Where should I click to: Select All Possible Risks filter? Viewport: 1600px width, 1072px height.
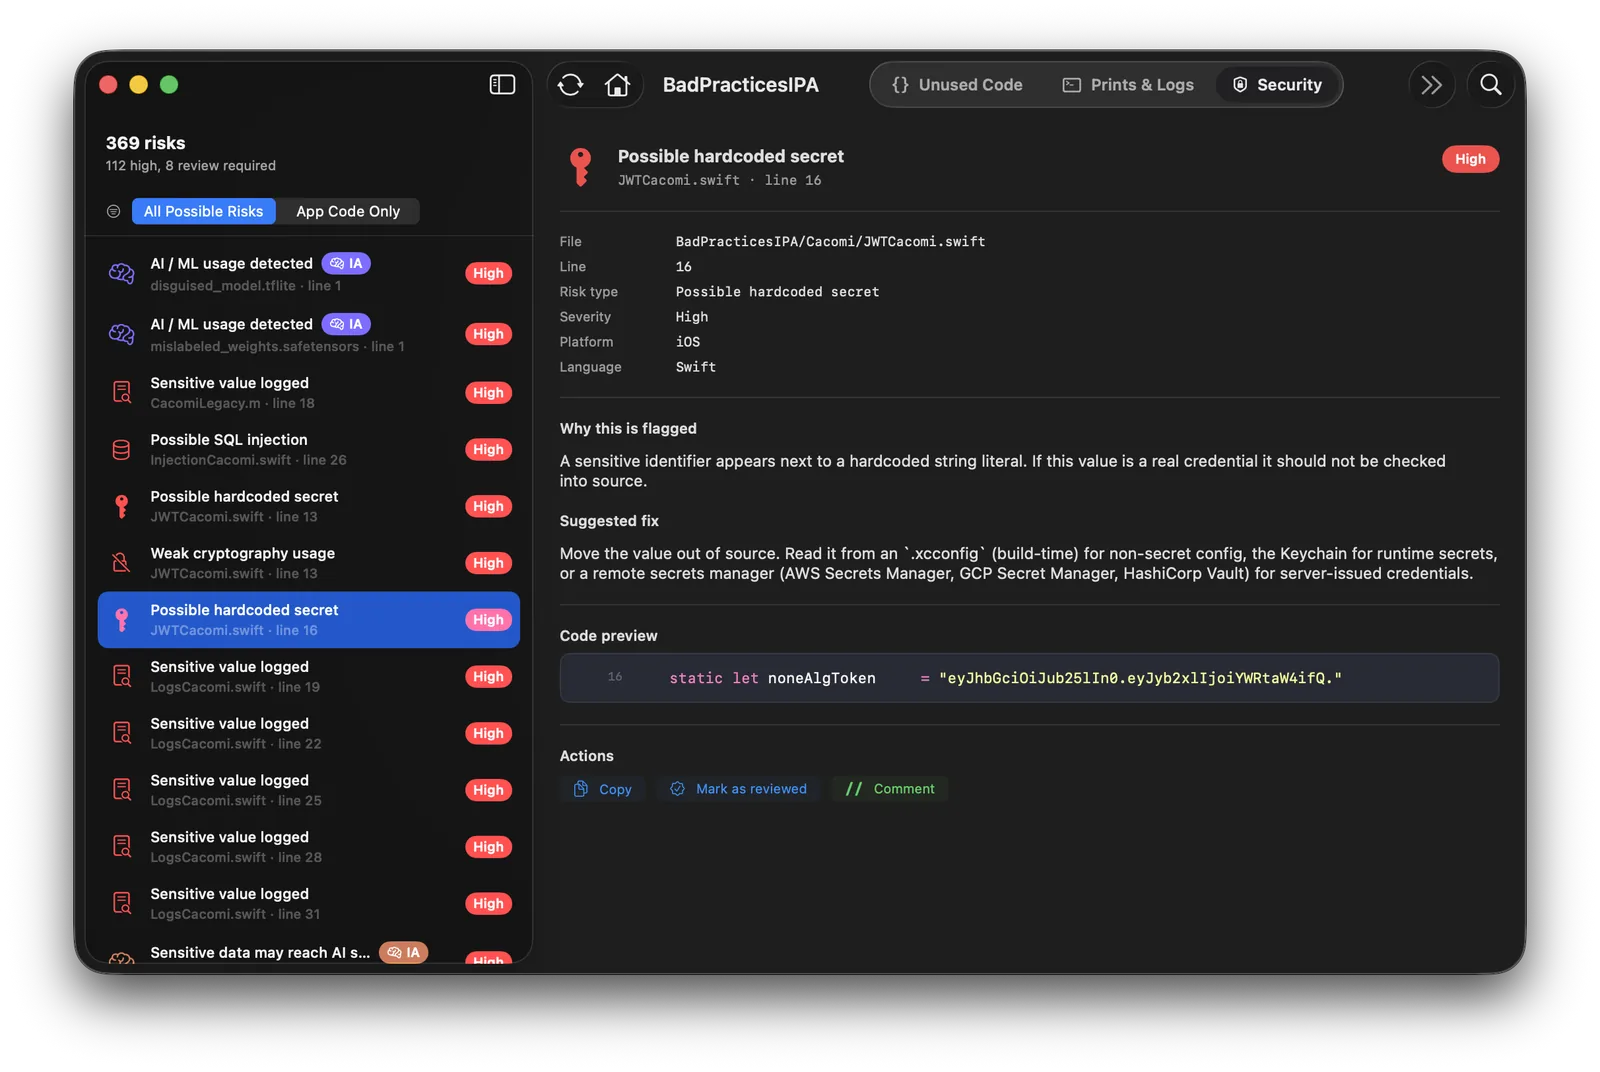click(x=203, y=211)
